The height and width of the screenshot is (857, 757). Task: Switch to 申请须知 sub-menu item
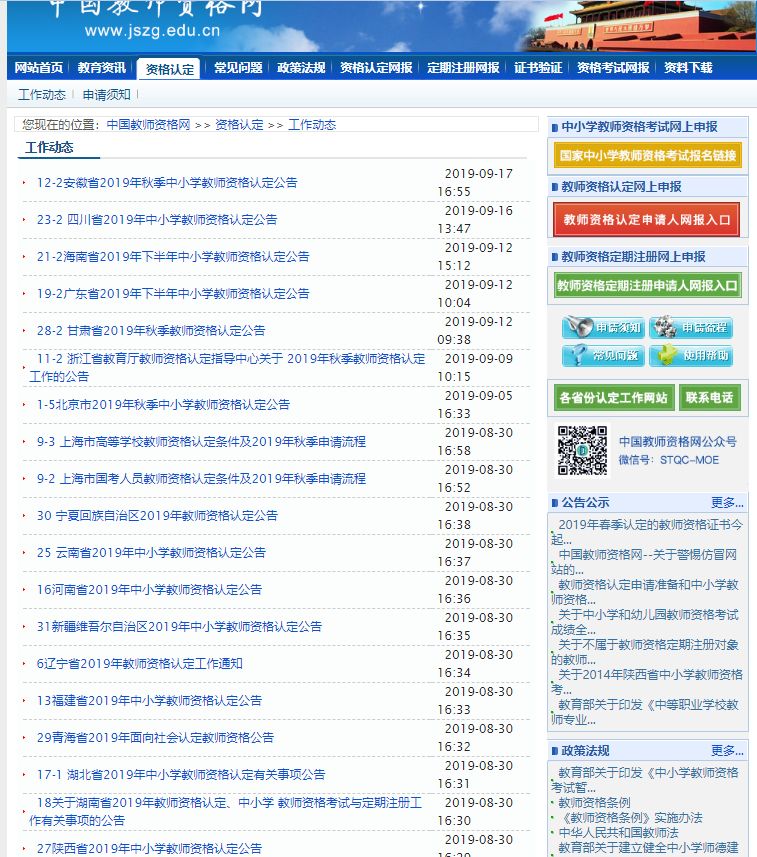point(107,95)
